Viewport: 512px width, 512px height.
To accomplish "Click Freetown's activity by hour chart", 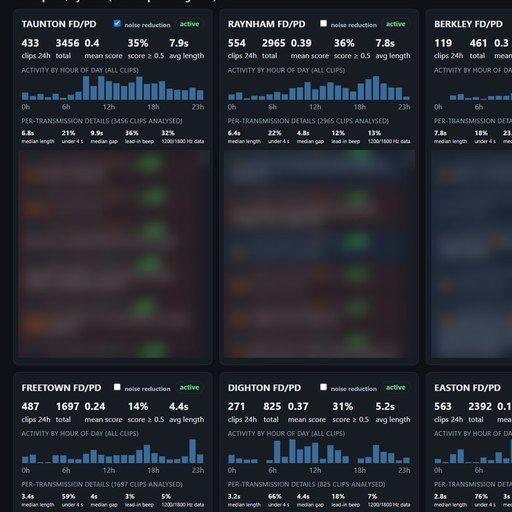I will coord(113,451).
